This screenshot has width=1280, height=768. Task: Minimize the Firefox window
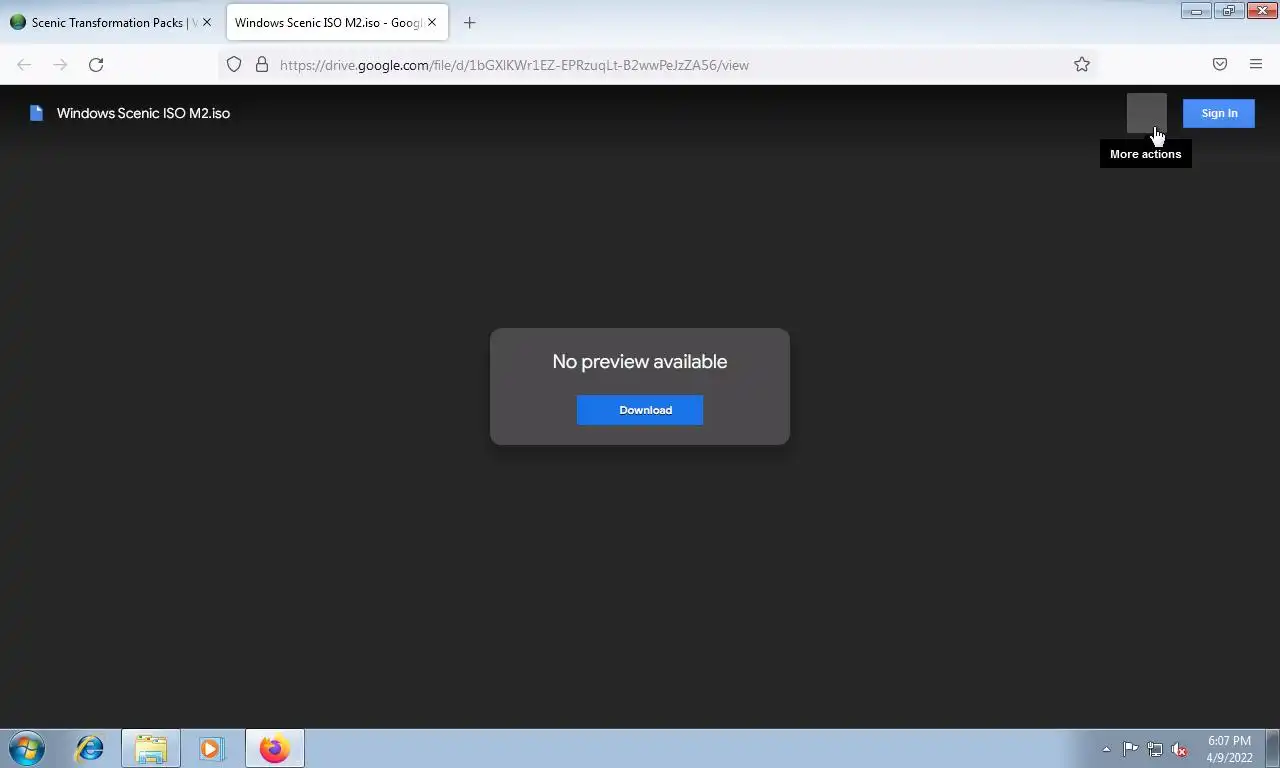click(x=1196, y=11)
